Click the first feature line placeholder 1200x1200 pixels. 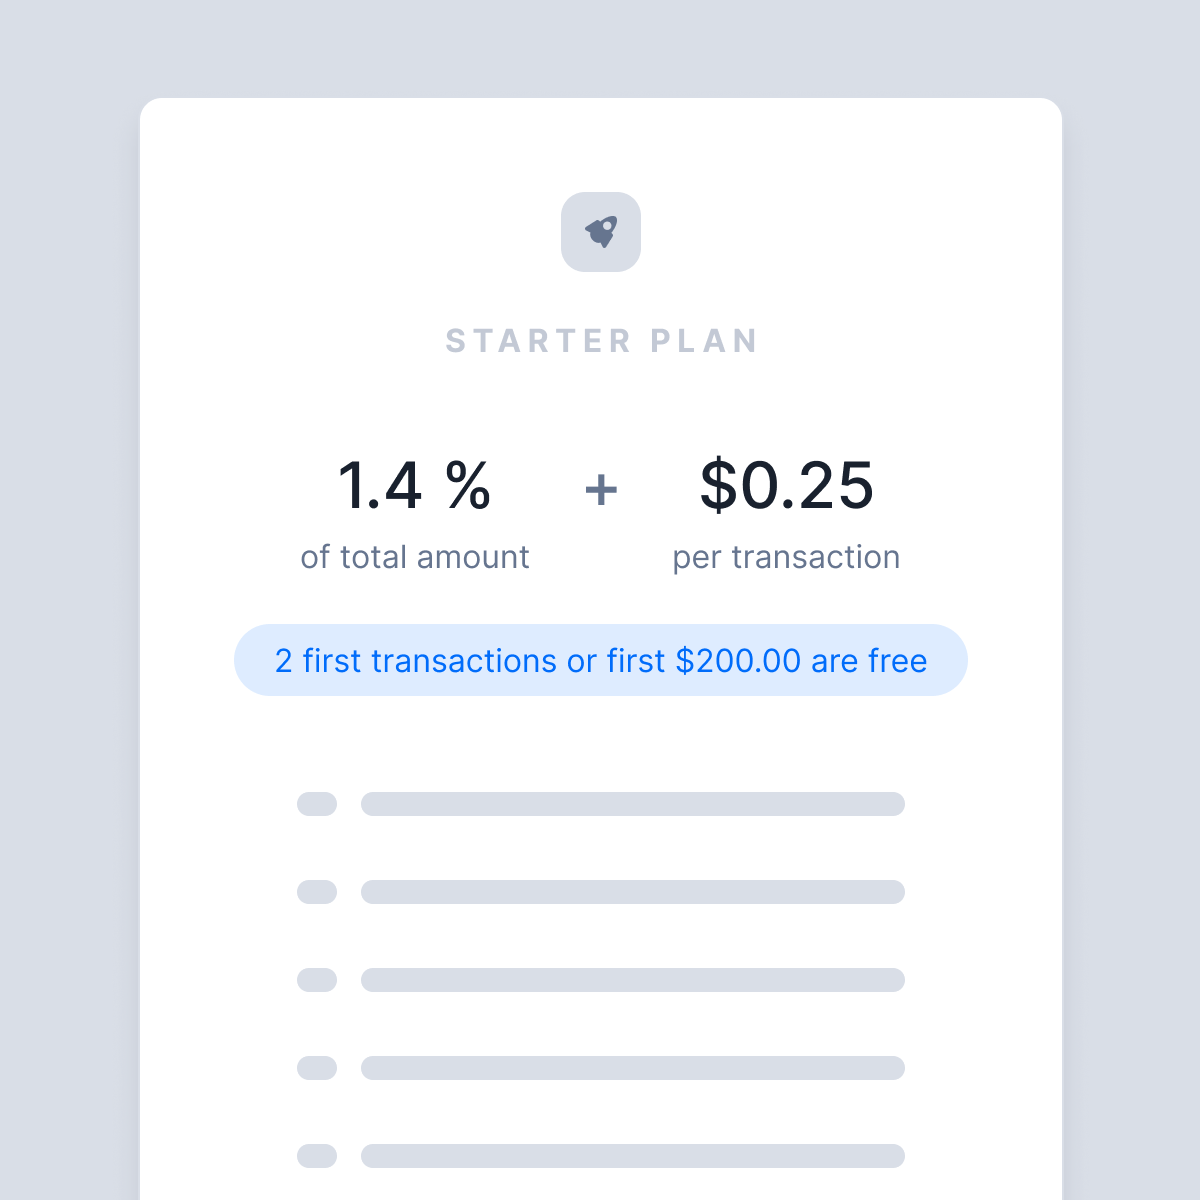coord(633,804)
